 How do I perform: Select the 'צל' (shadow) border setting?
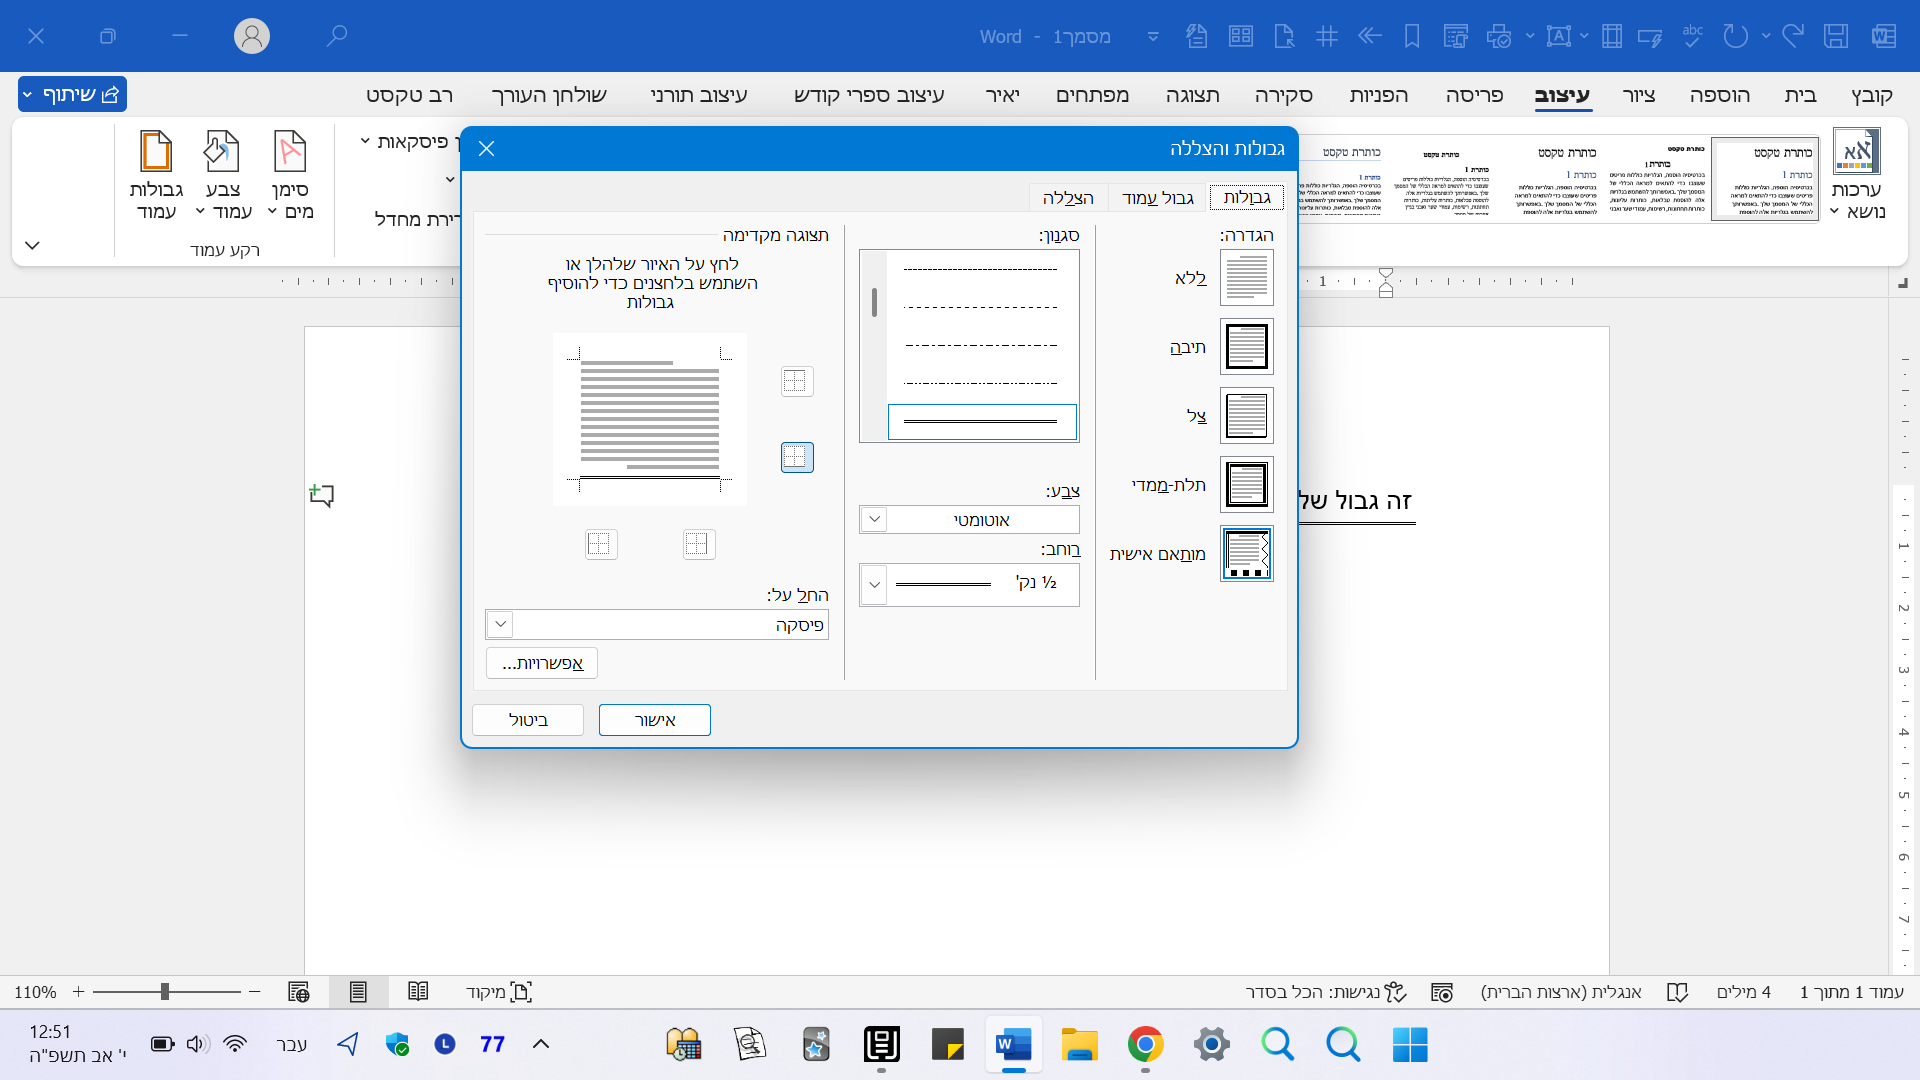coord(1246,416)
